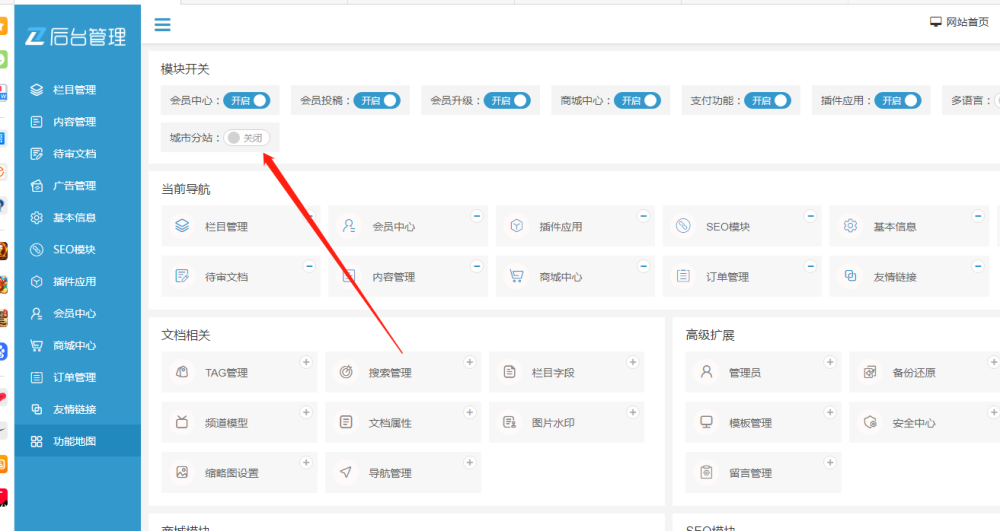
Task: Add 栏目字段 to navigation with plus
Action: tap(632, 362)
